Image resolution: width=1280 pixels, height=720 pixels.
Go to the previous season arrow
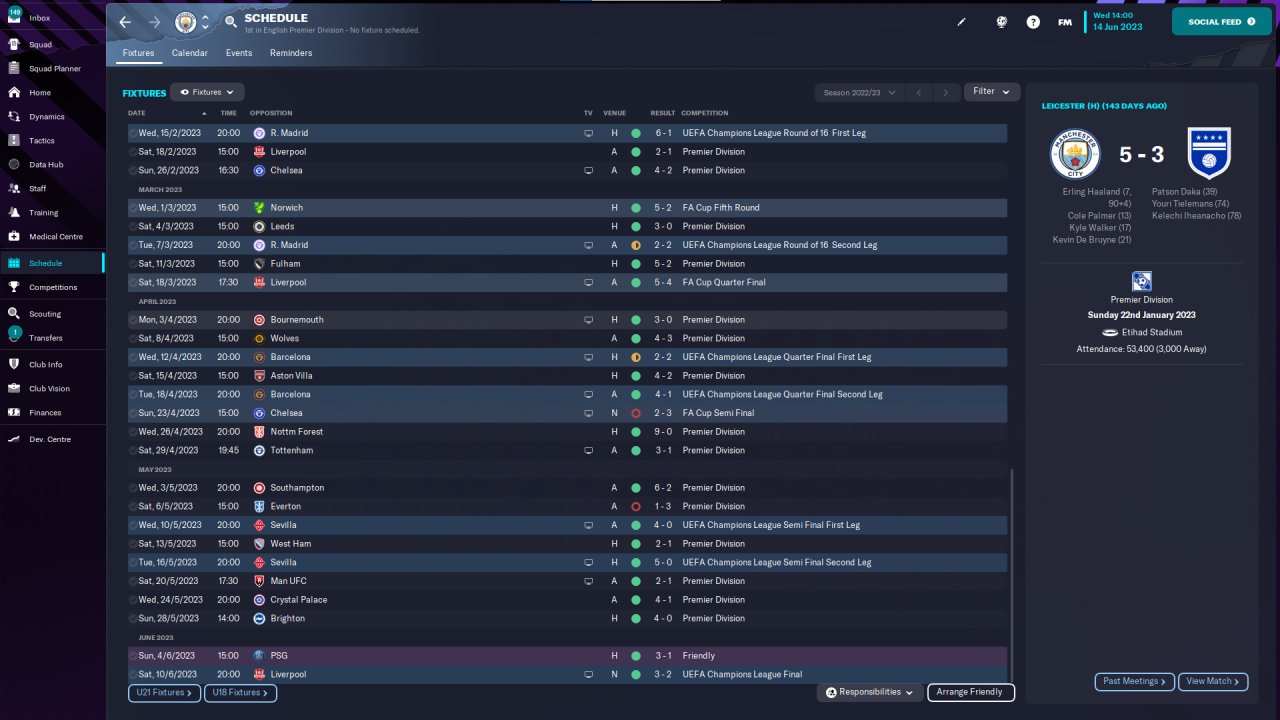(x=919, y=92)
